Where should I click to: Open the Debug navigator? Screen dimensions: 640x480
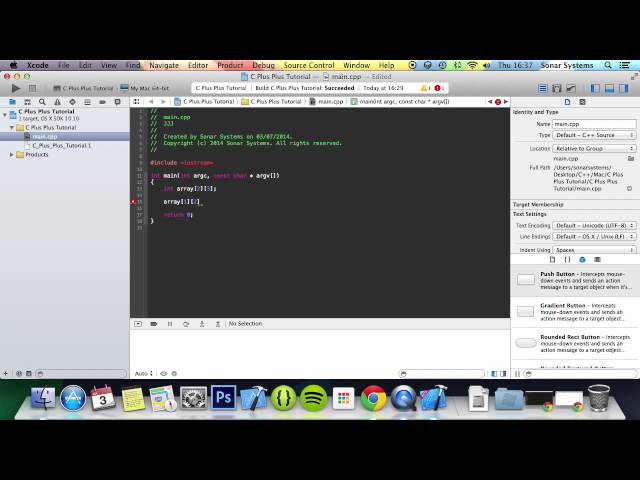[87, 102]
